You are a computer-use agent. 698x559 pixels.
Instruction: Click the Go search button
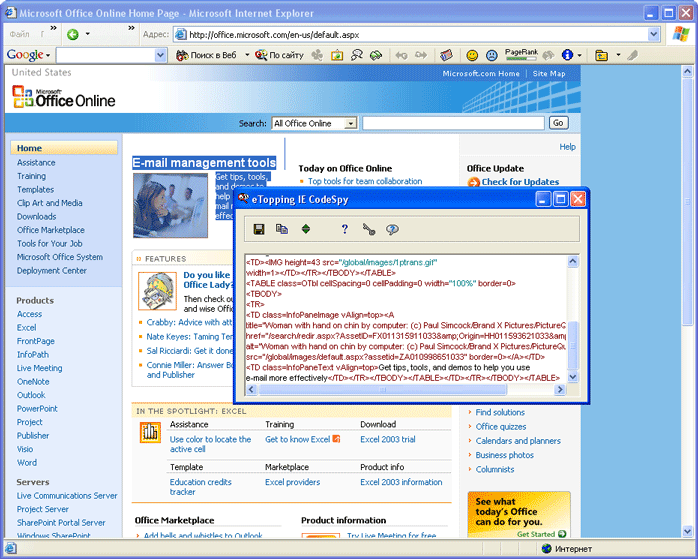(x=559, y=123)
